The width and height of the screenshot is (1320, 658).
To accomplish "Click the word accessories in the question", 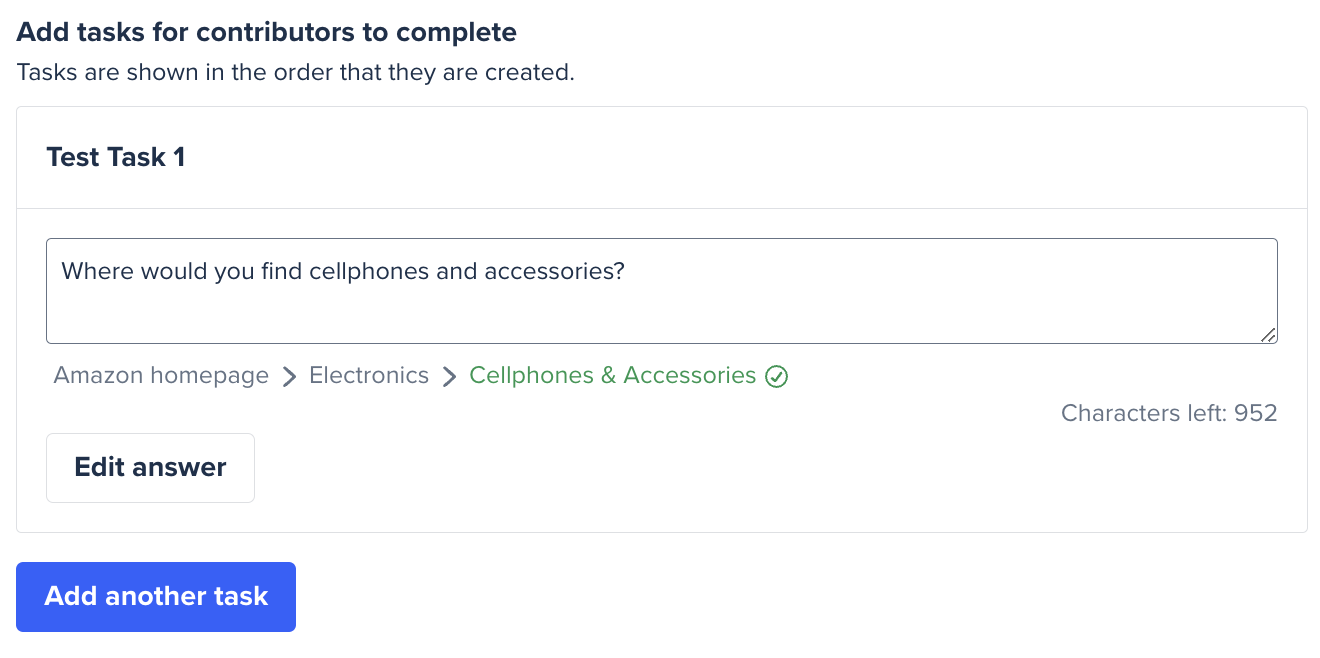I will 554,271.
